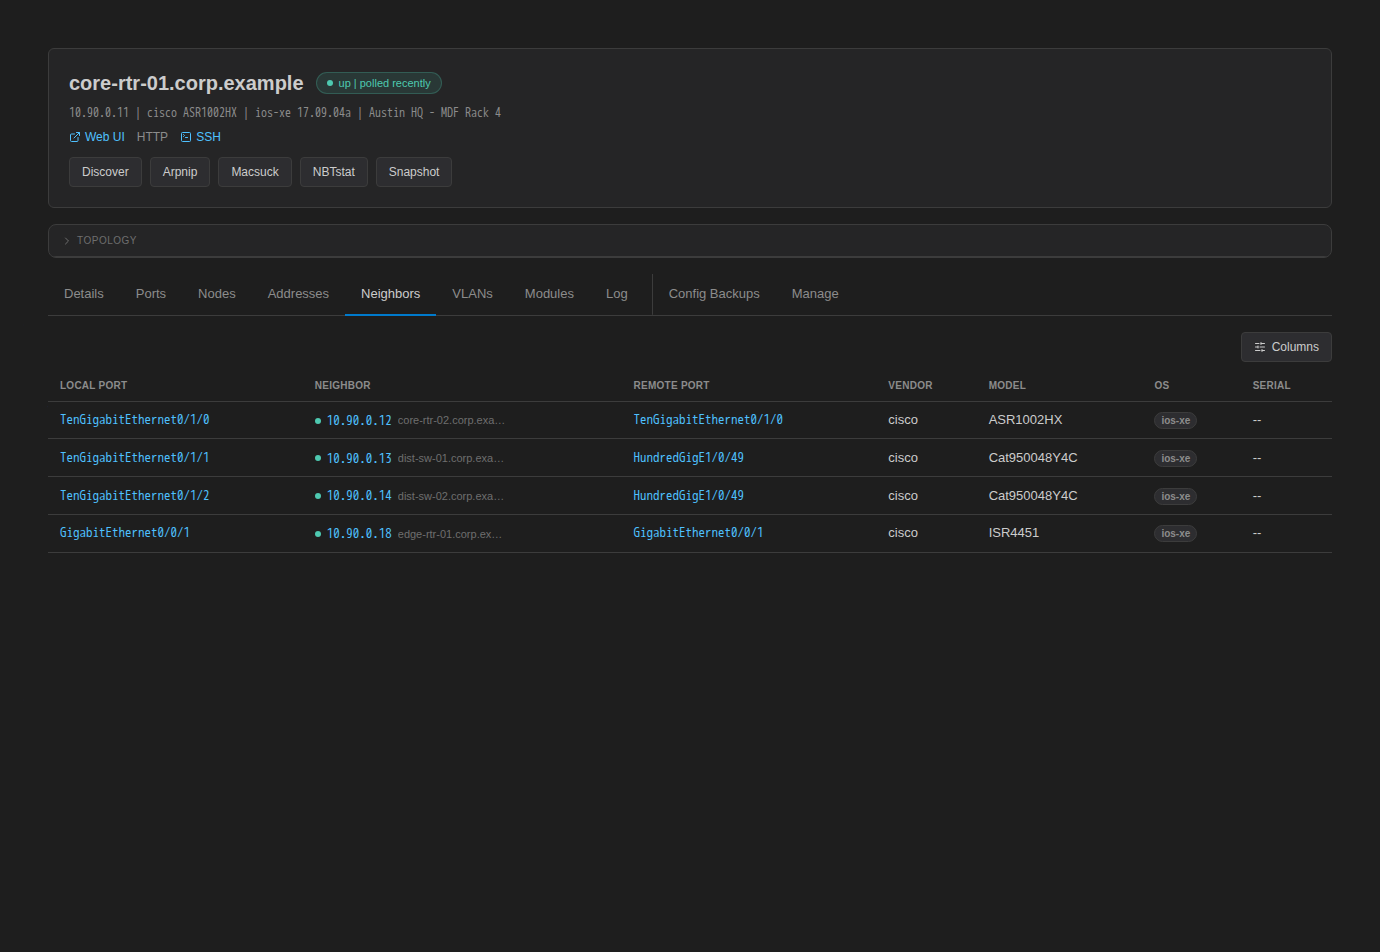Click the Model column header
The height and width of the screenshot is (952, 1380).
[1007, 385]
